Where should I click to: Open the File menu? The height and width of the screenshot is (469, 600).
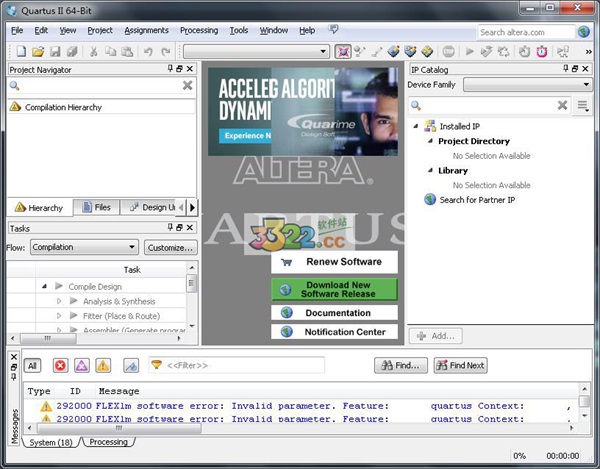[17, 30]
